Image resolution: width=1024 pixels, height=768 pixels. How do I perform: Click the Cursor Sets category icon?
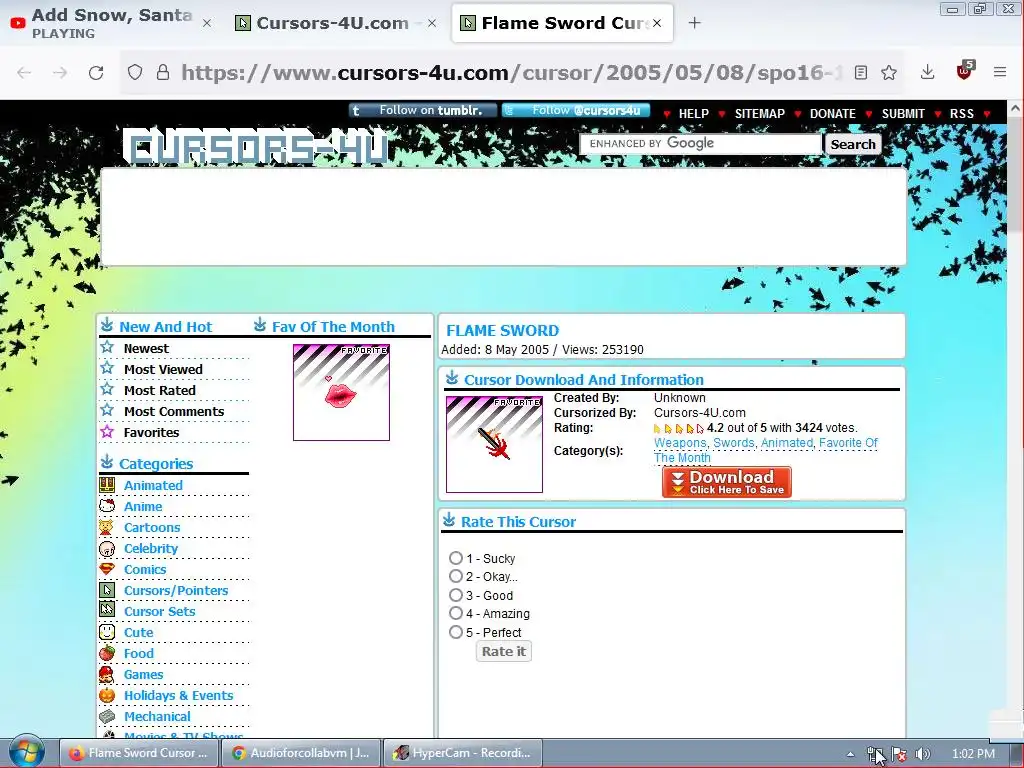(x=107, y=611)
